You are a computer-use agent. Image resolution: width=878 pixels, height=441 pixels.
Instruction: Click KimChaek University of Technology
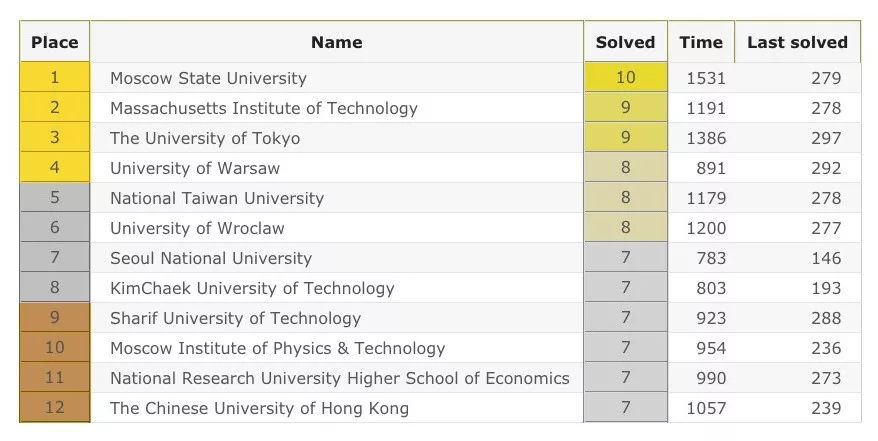coord(252,288)
